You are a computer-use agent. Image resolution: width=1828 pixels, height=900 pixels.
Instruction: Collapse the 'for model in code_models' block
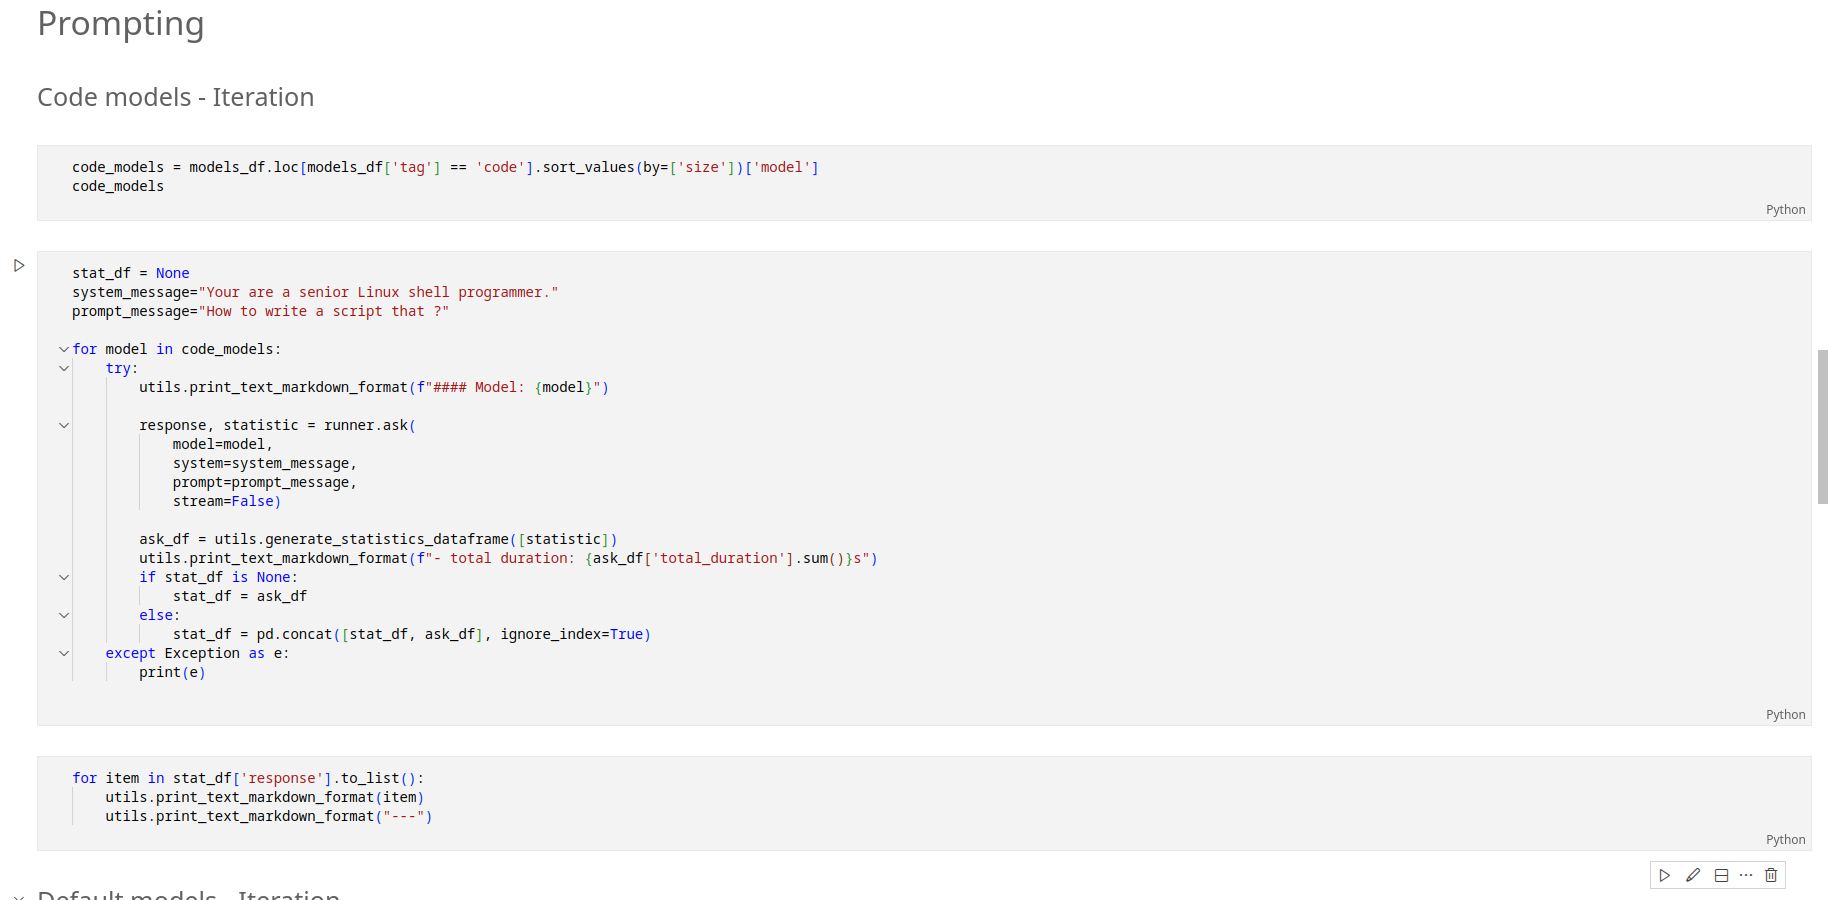[64, 349]
